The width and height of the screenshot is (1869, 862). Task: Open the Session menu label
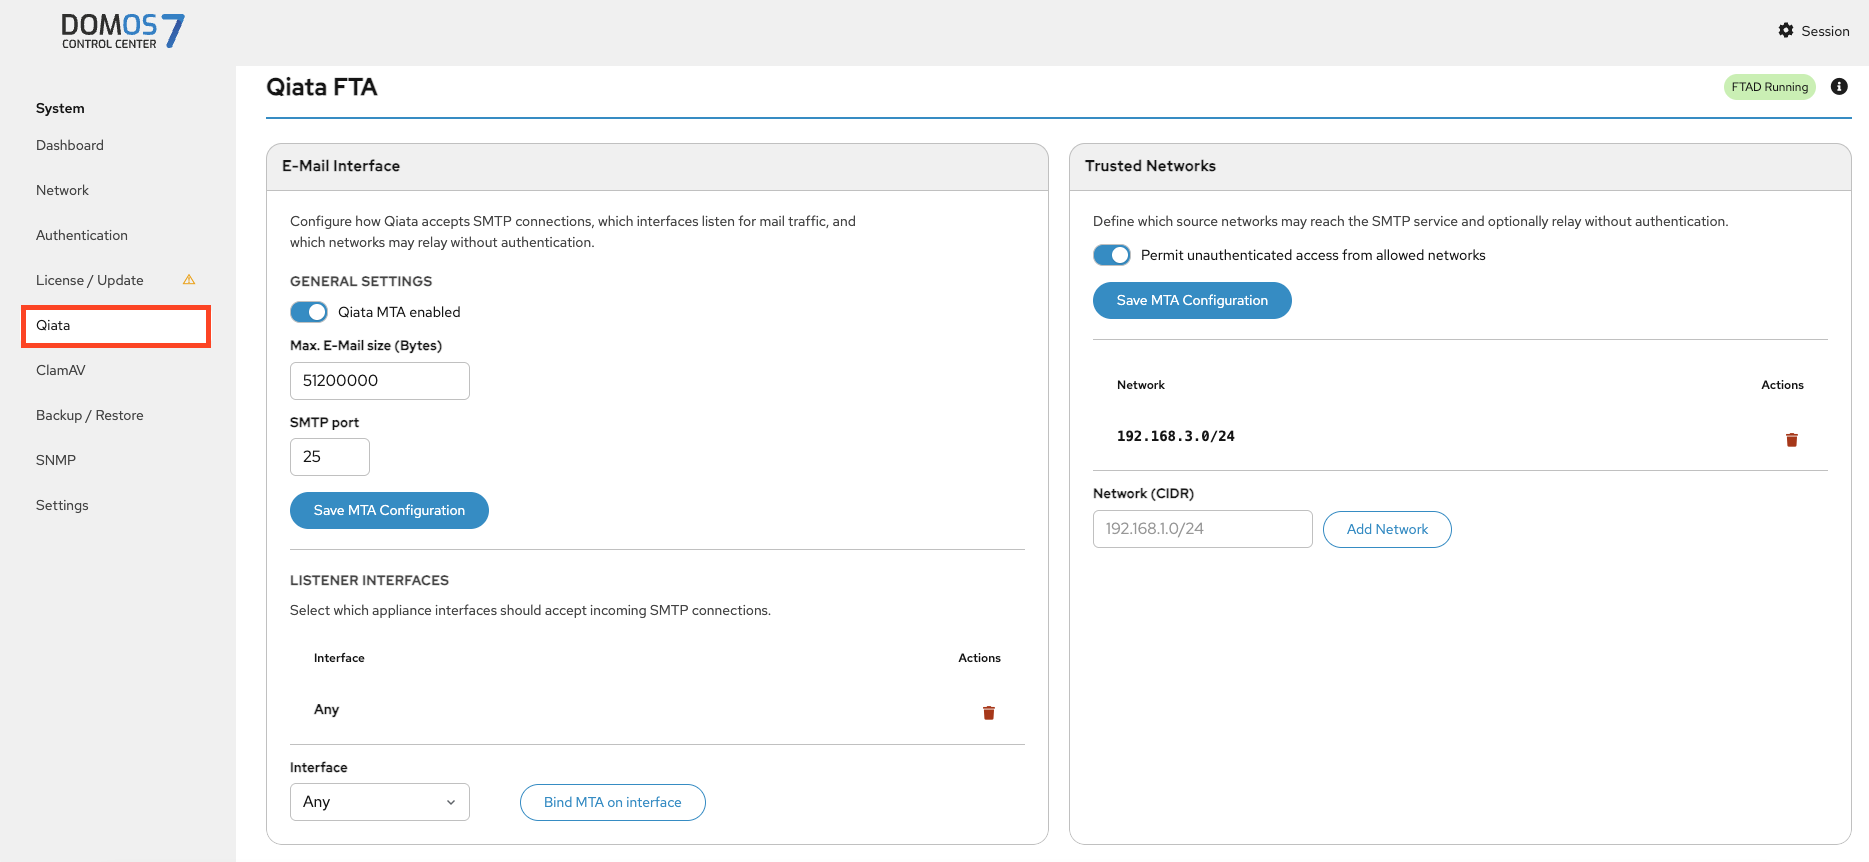(x=1825, y=31)
